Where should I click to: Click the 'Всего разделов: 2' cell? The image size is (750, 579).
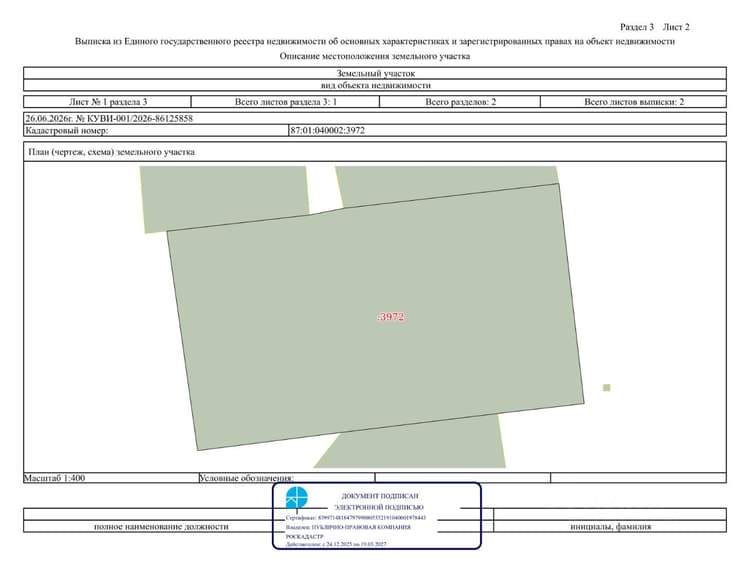click(460, 101)
